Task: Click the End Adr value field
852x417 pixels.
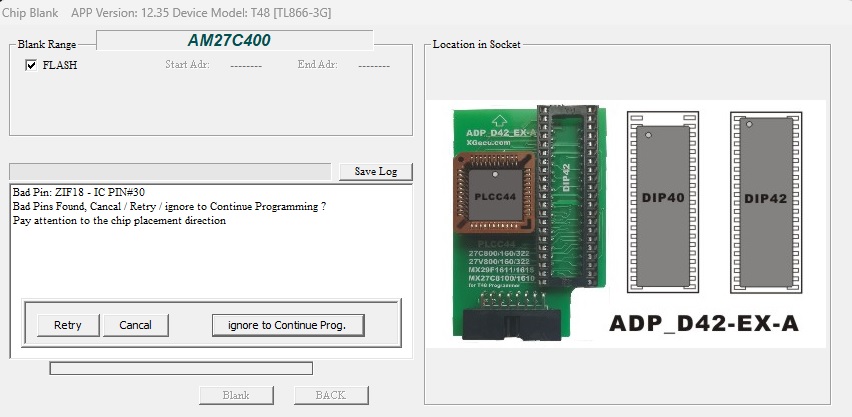Action: click(373, 65)
